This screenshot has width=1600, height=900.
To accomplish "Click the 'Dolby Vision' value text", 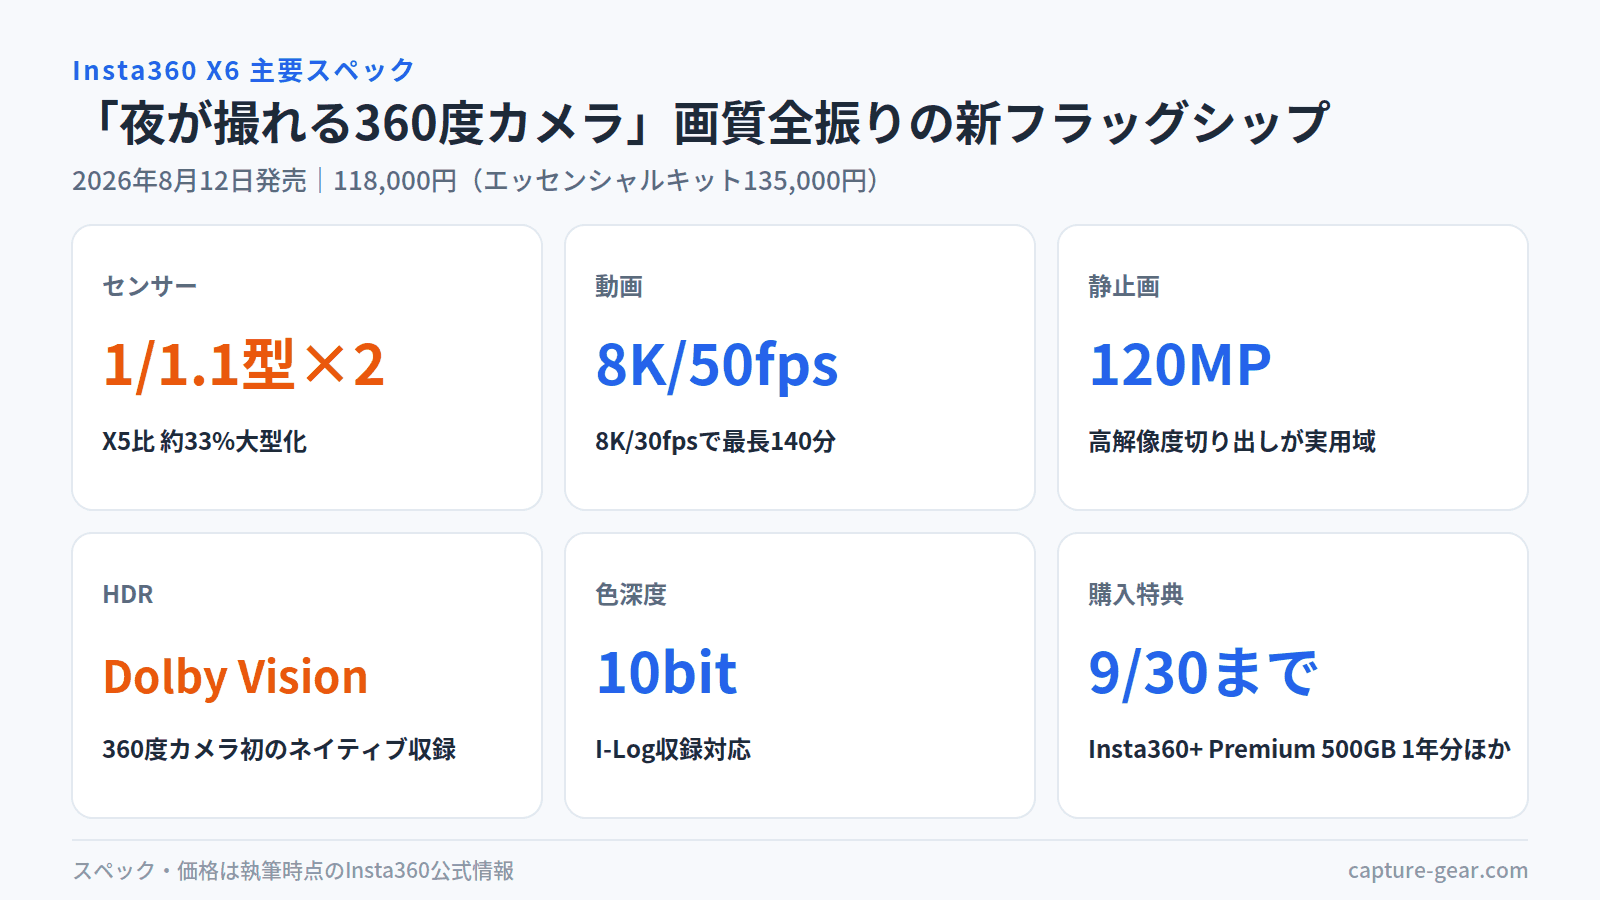I will pos(235,677).
